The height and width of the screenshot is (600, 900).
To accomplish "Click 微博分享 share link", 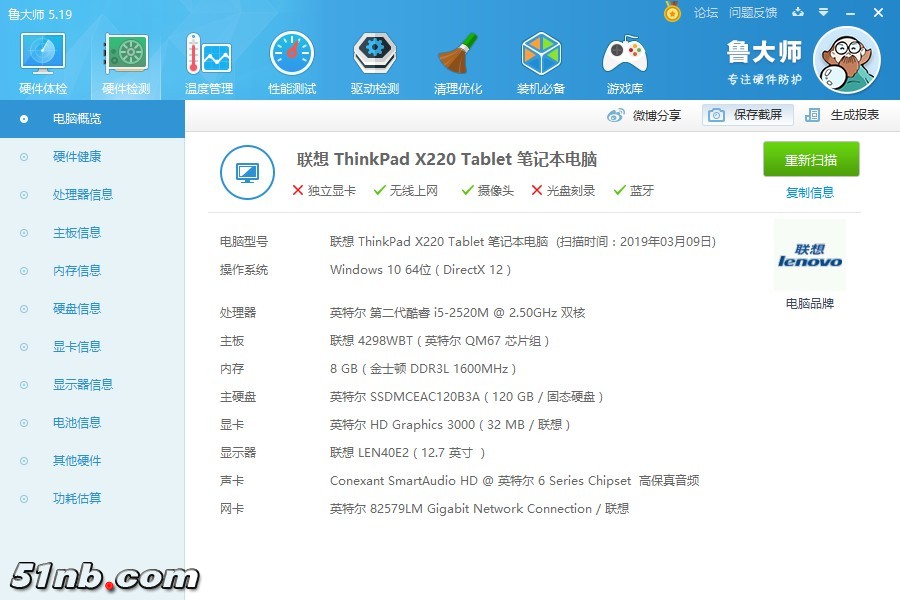I will [657, 115].
